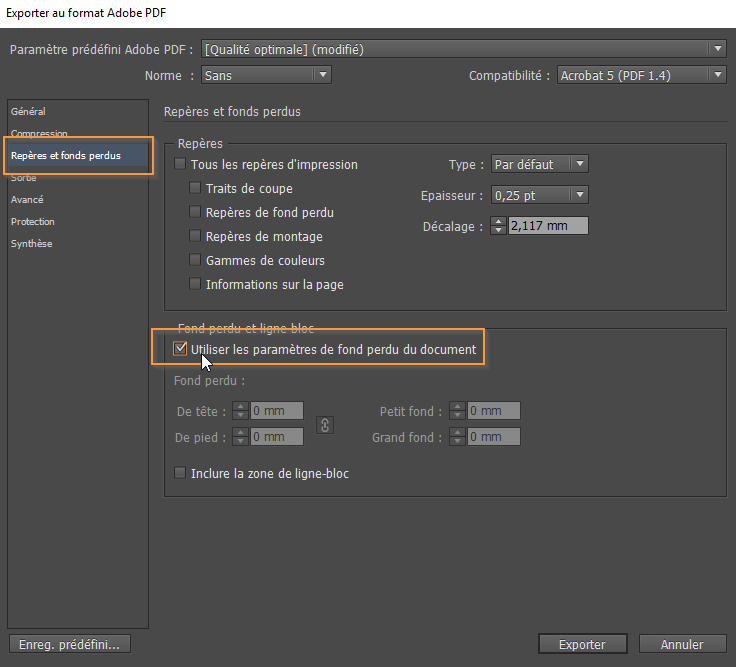The image size is (736, 667).
Task: Toggle Gammes de couleurs checkbox
Action: pos(195,260)
